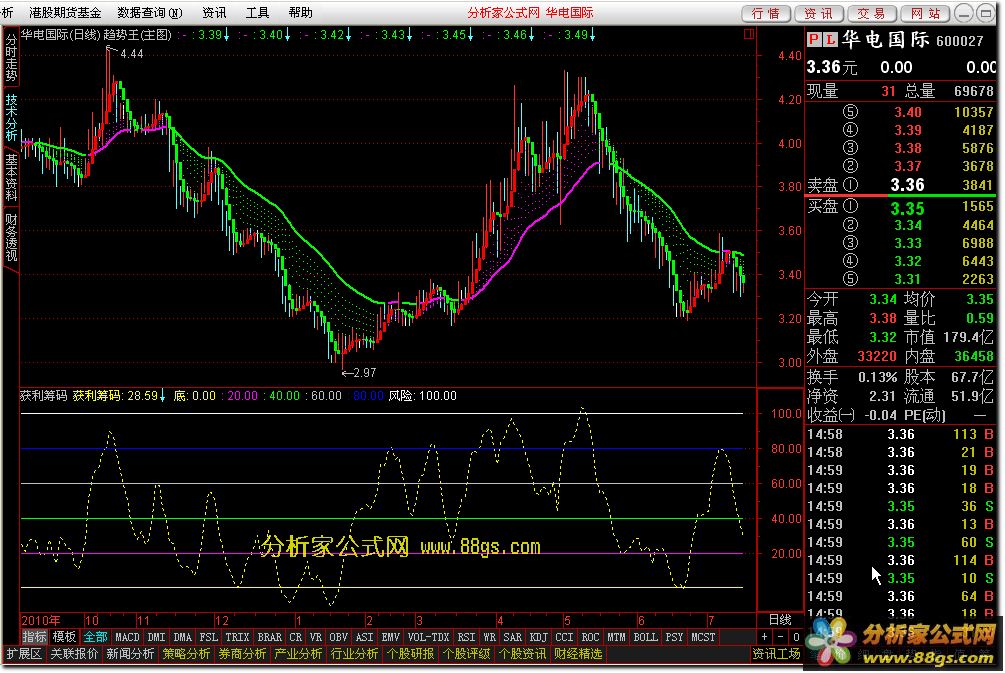
Task: Select the 指标 tab at bottom
Action: click(35, 637)
